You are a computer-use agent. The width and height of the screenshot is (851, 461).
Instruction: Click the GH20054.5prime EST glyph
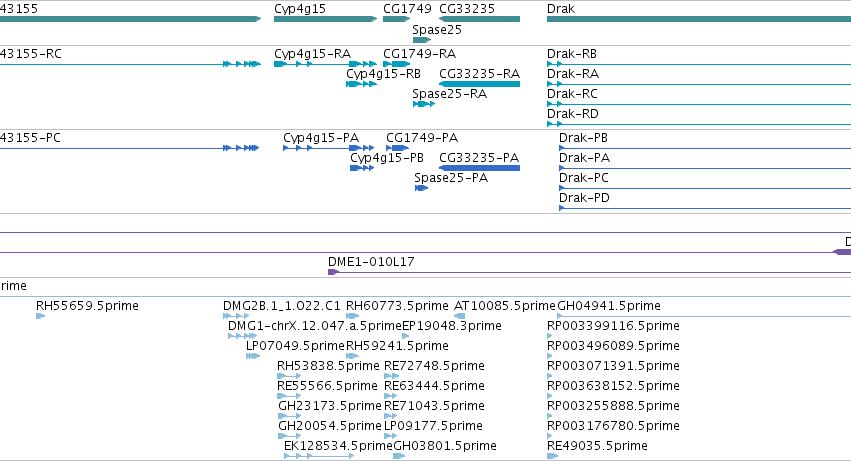click(x=289, y=437)
